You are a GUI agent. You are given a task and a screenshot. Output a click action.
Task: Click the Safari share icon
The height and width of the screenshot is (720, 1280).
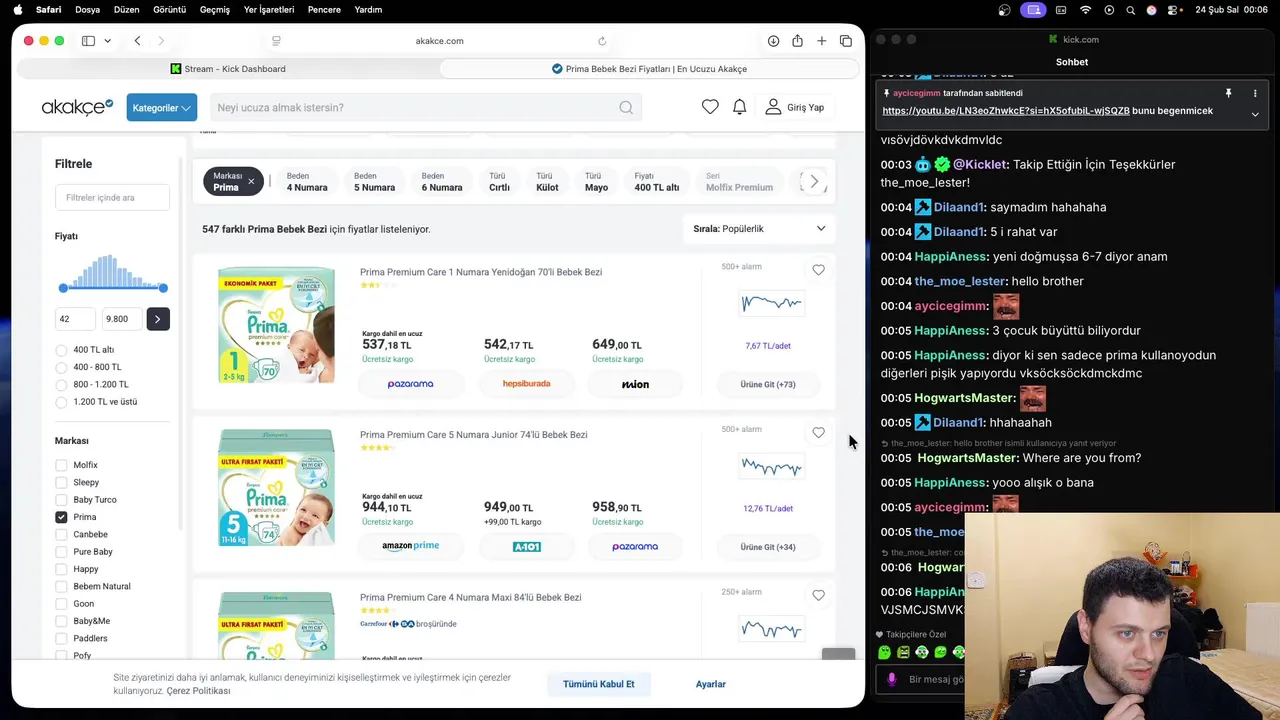[x=797, y=41]
